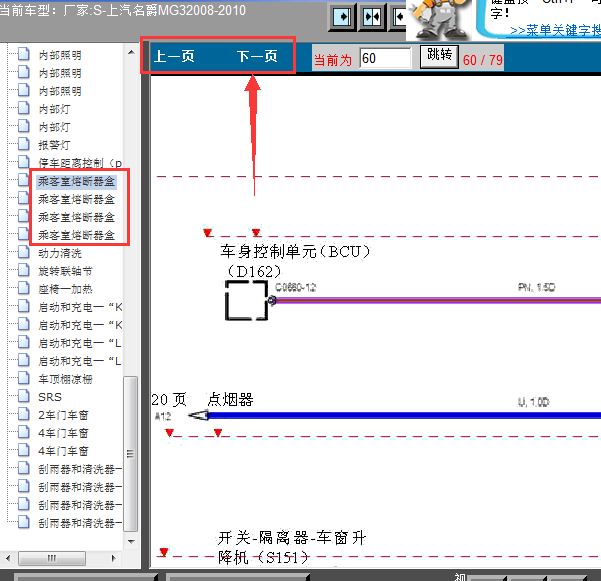601x581 pixels.
Task: Click the tree panel scroll-down arrow
Action: coord(131,542)
